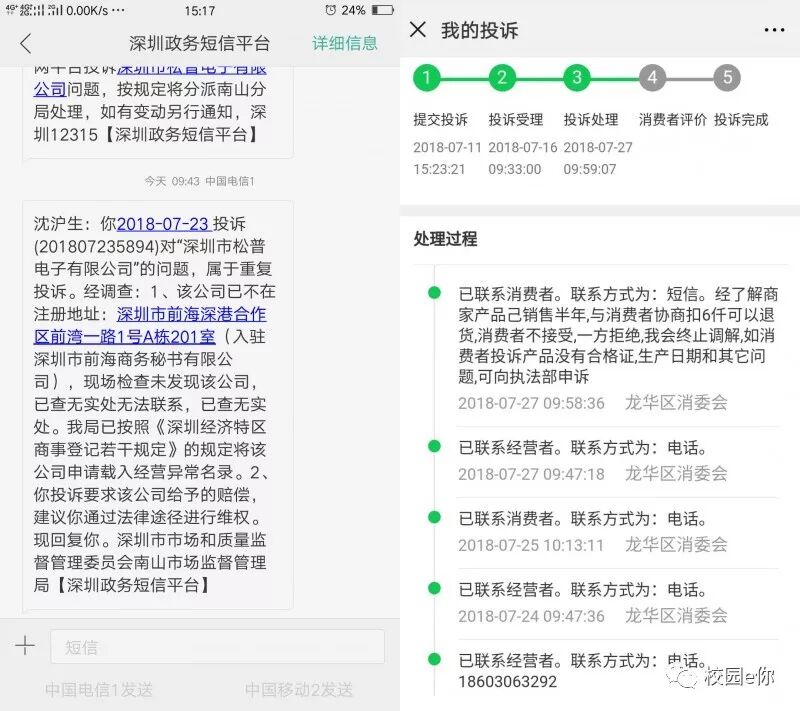
Task: Open 详细信息 details link
Action: point(345,43)
